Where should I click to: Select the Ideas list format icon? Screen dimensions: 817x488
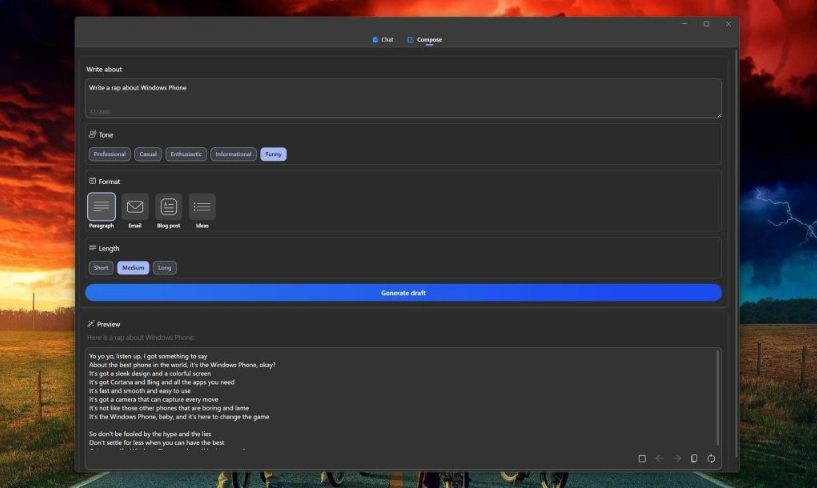(202, 207)
